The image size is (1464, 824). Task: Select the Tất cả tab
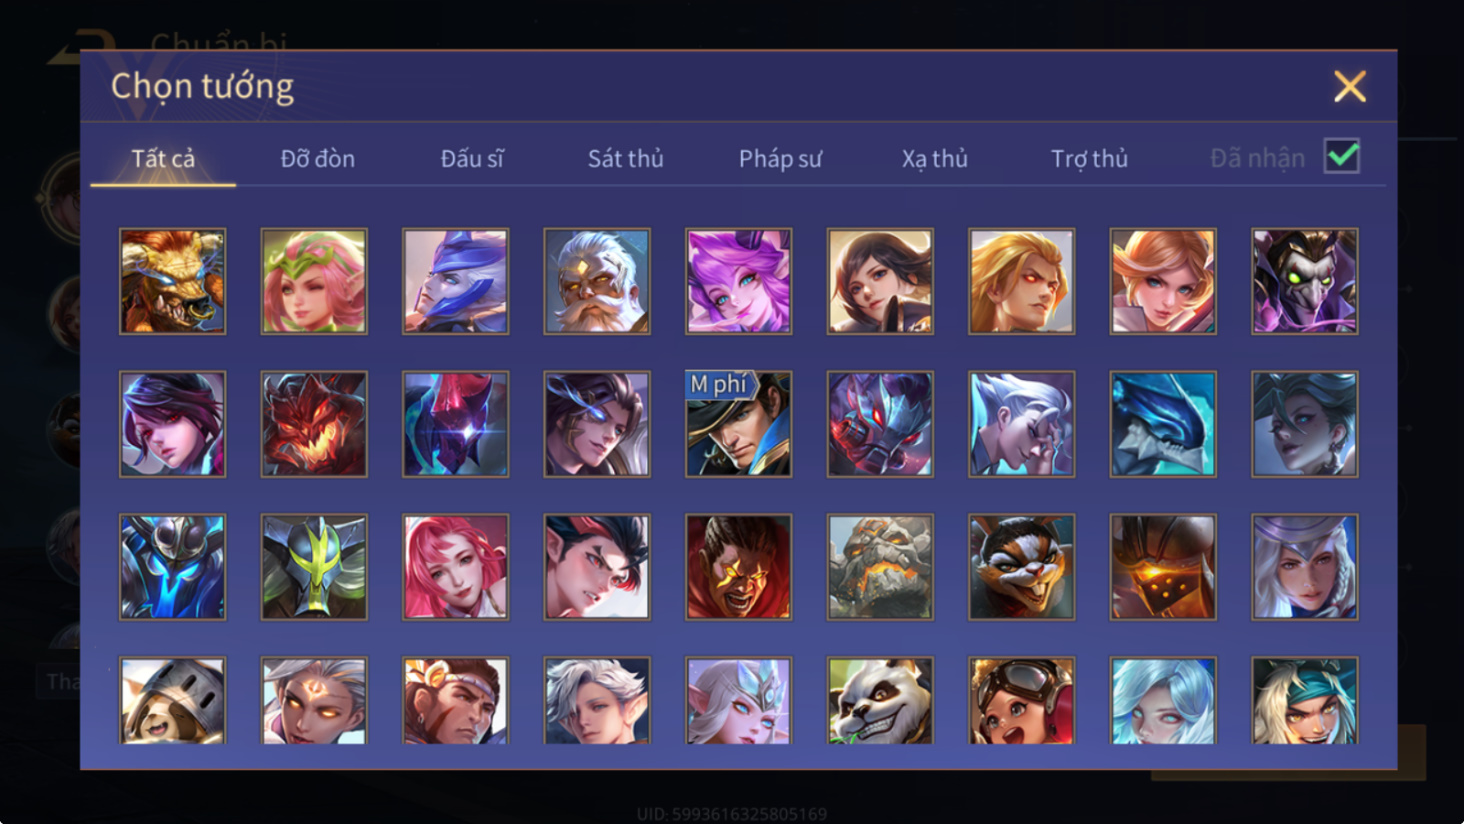[163, 158]
